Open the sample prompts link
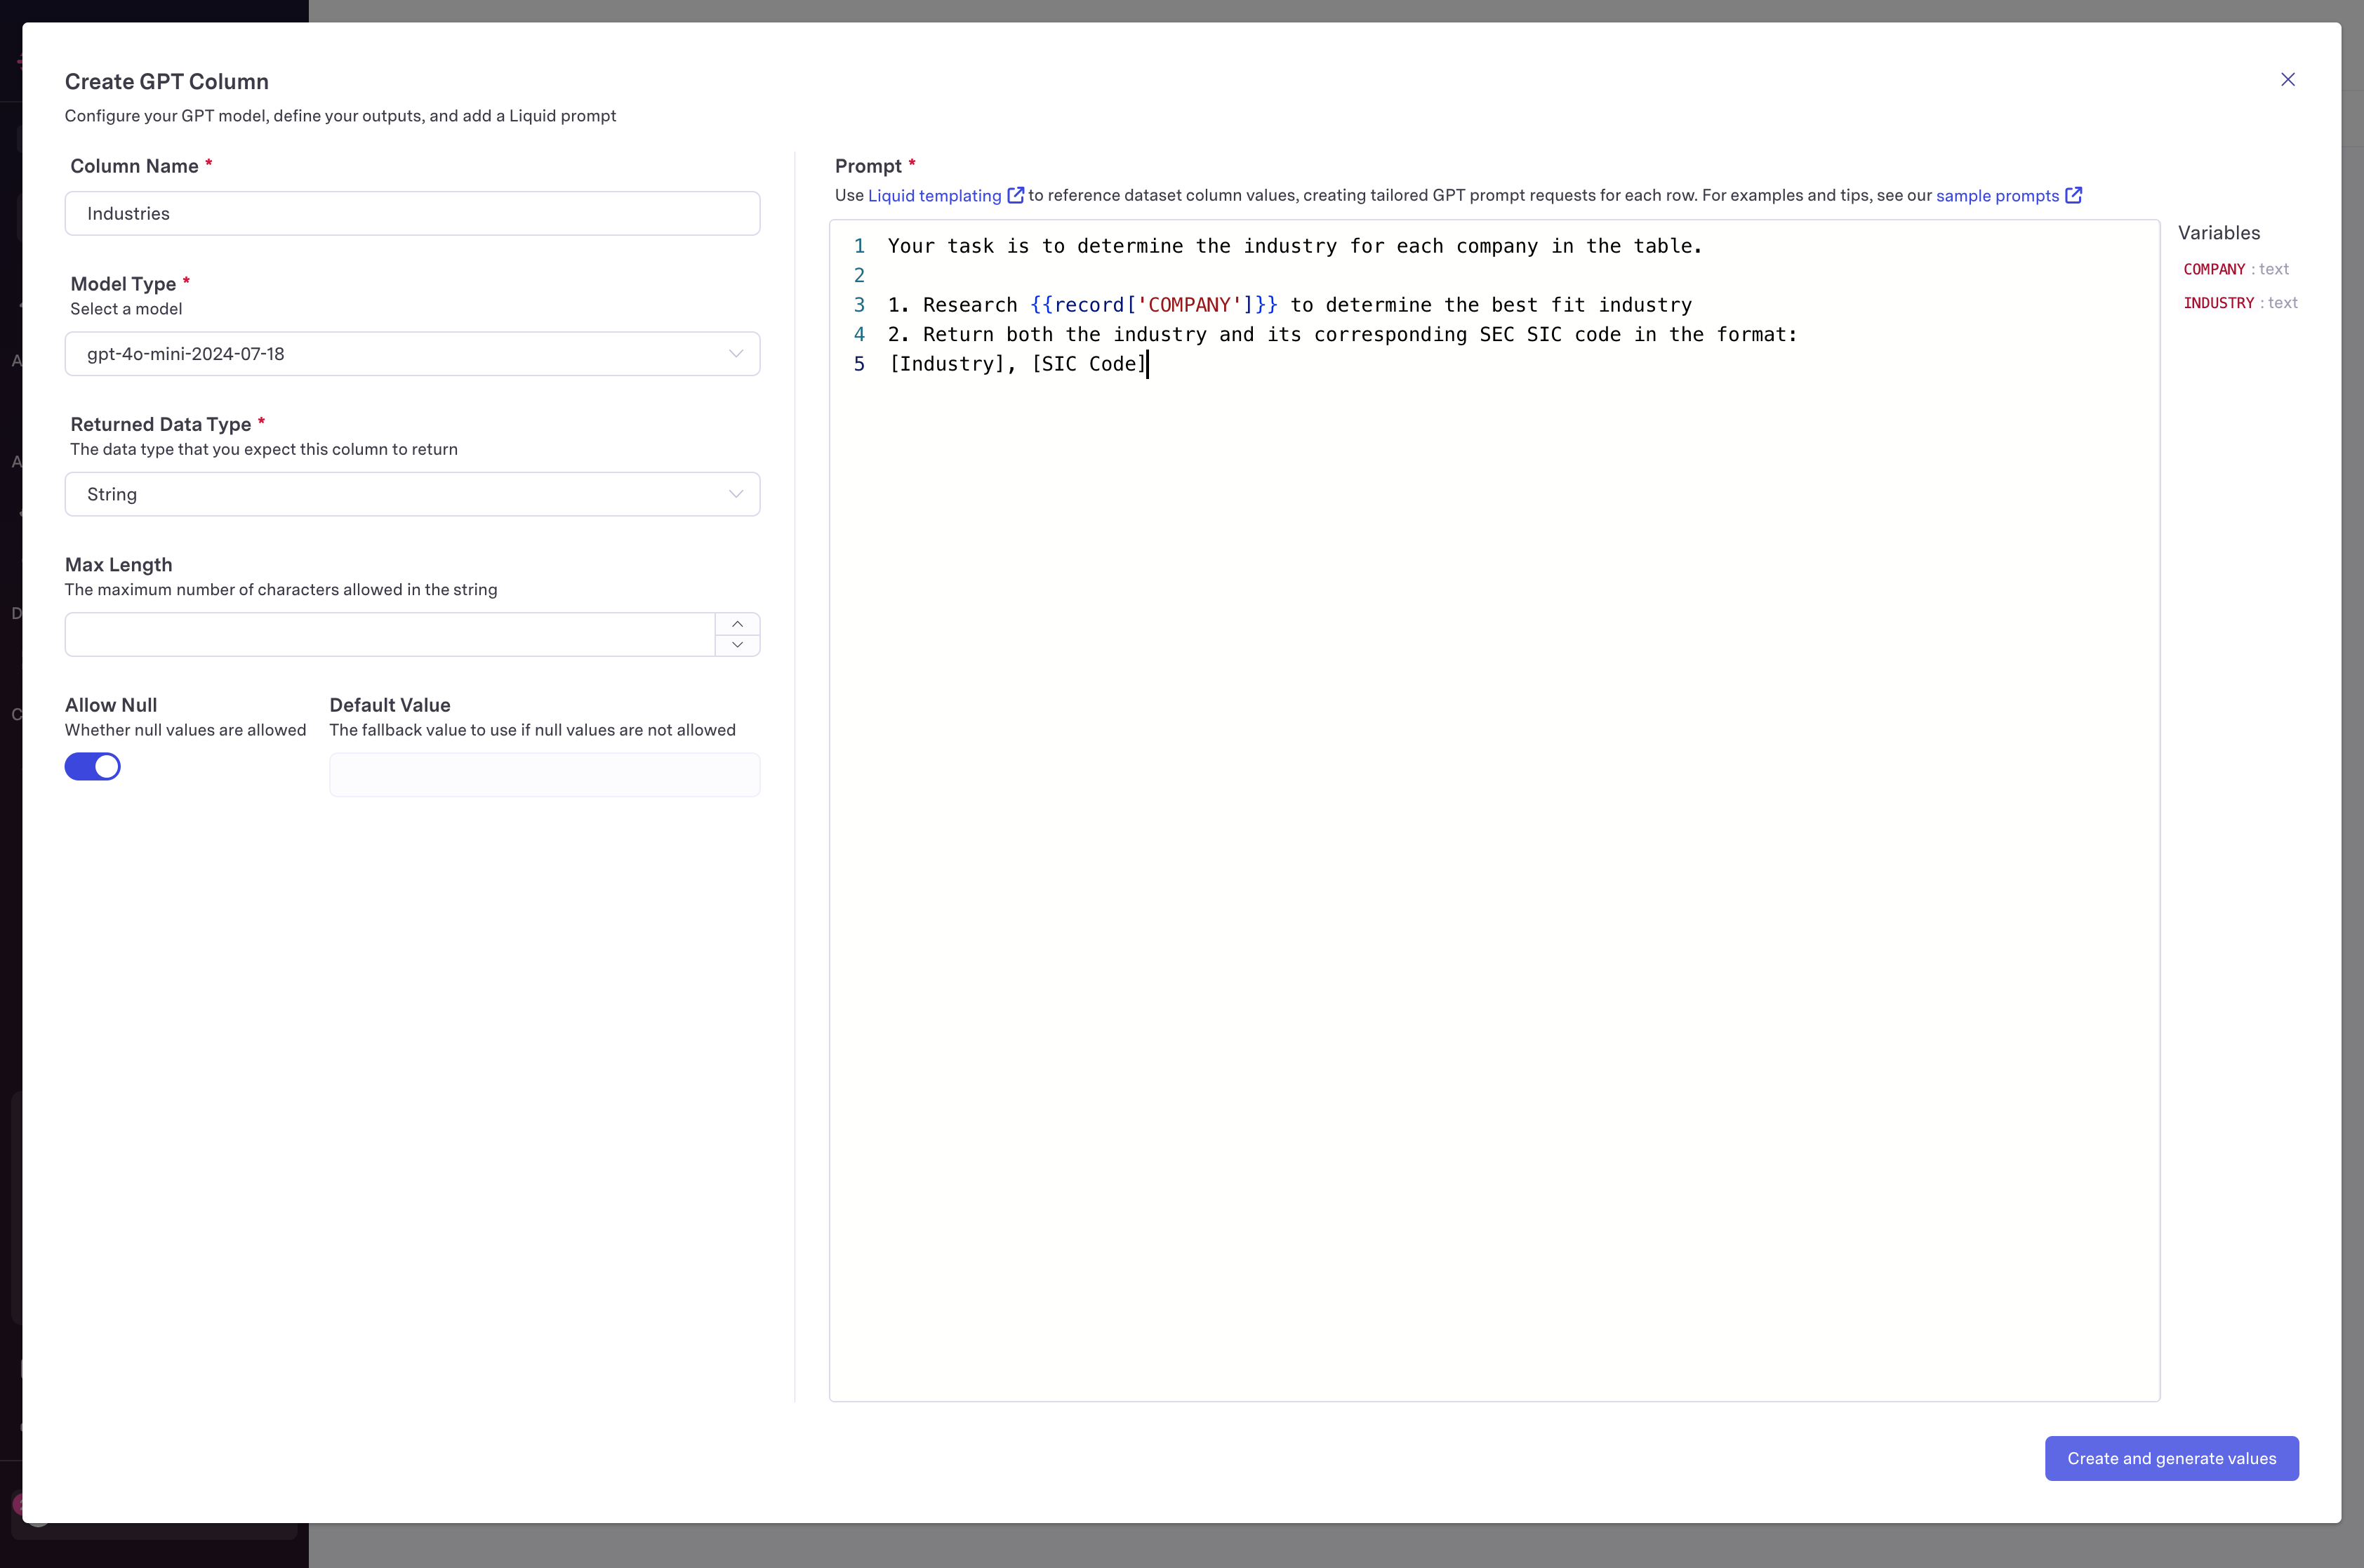Viewport: 2364px width, 1568px height. click(x=1997, y=195)
